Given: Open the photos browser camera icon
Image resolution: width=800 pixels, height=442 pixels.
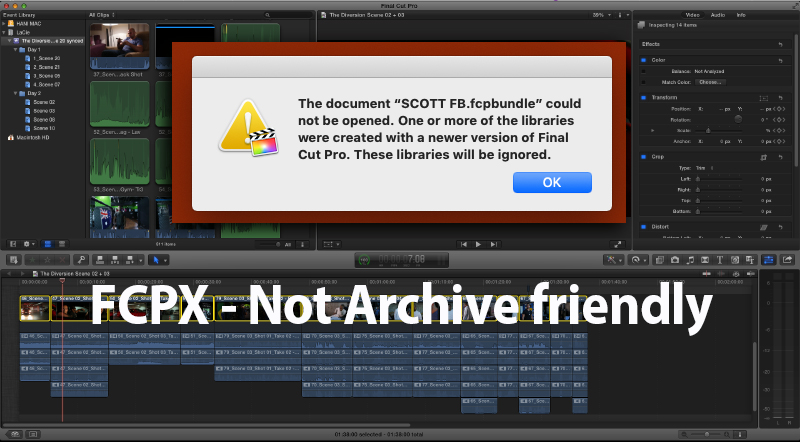Looking at the screenshot, I should 674,260.
